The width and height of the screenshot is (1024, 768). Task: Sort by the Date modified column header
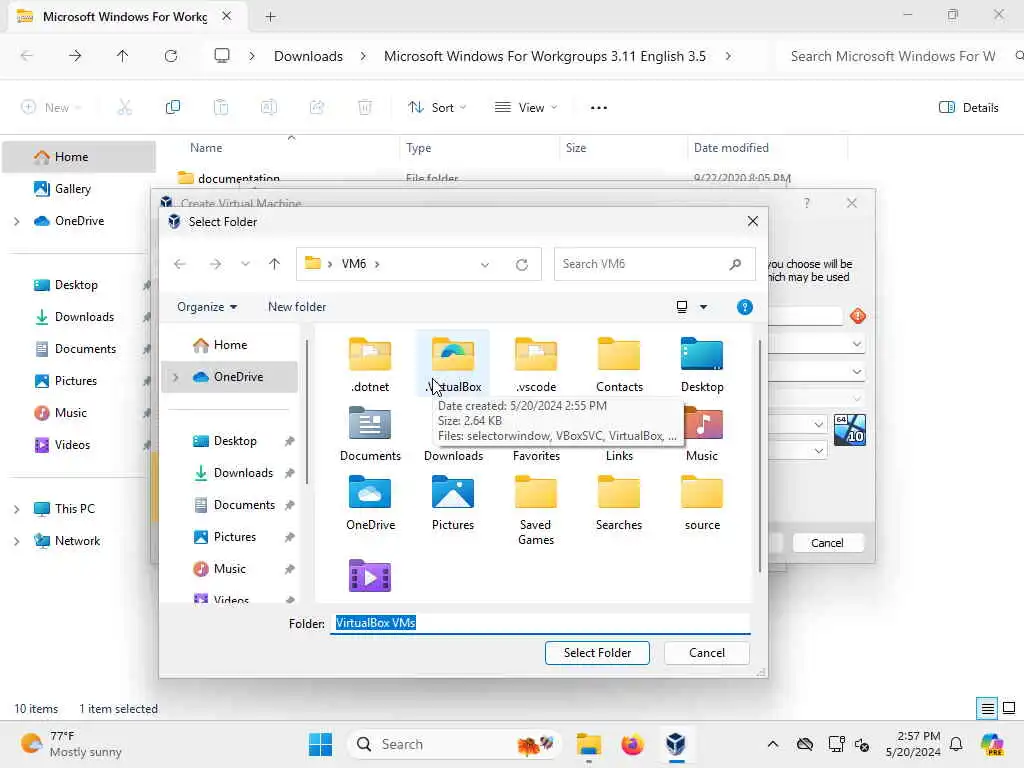731,148
